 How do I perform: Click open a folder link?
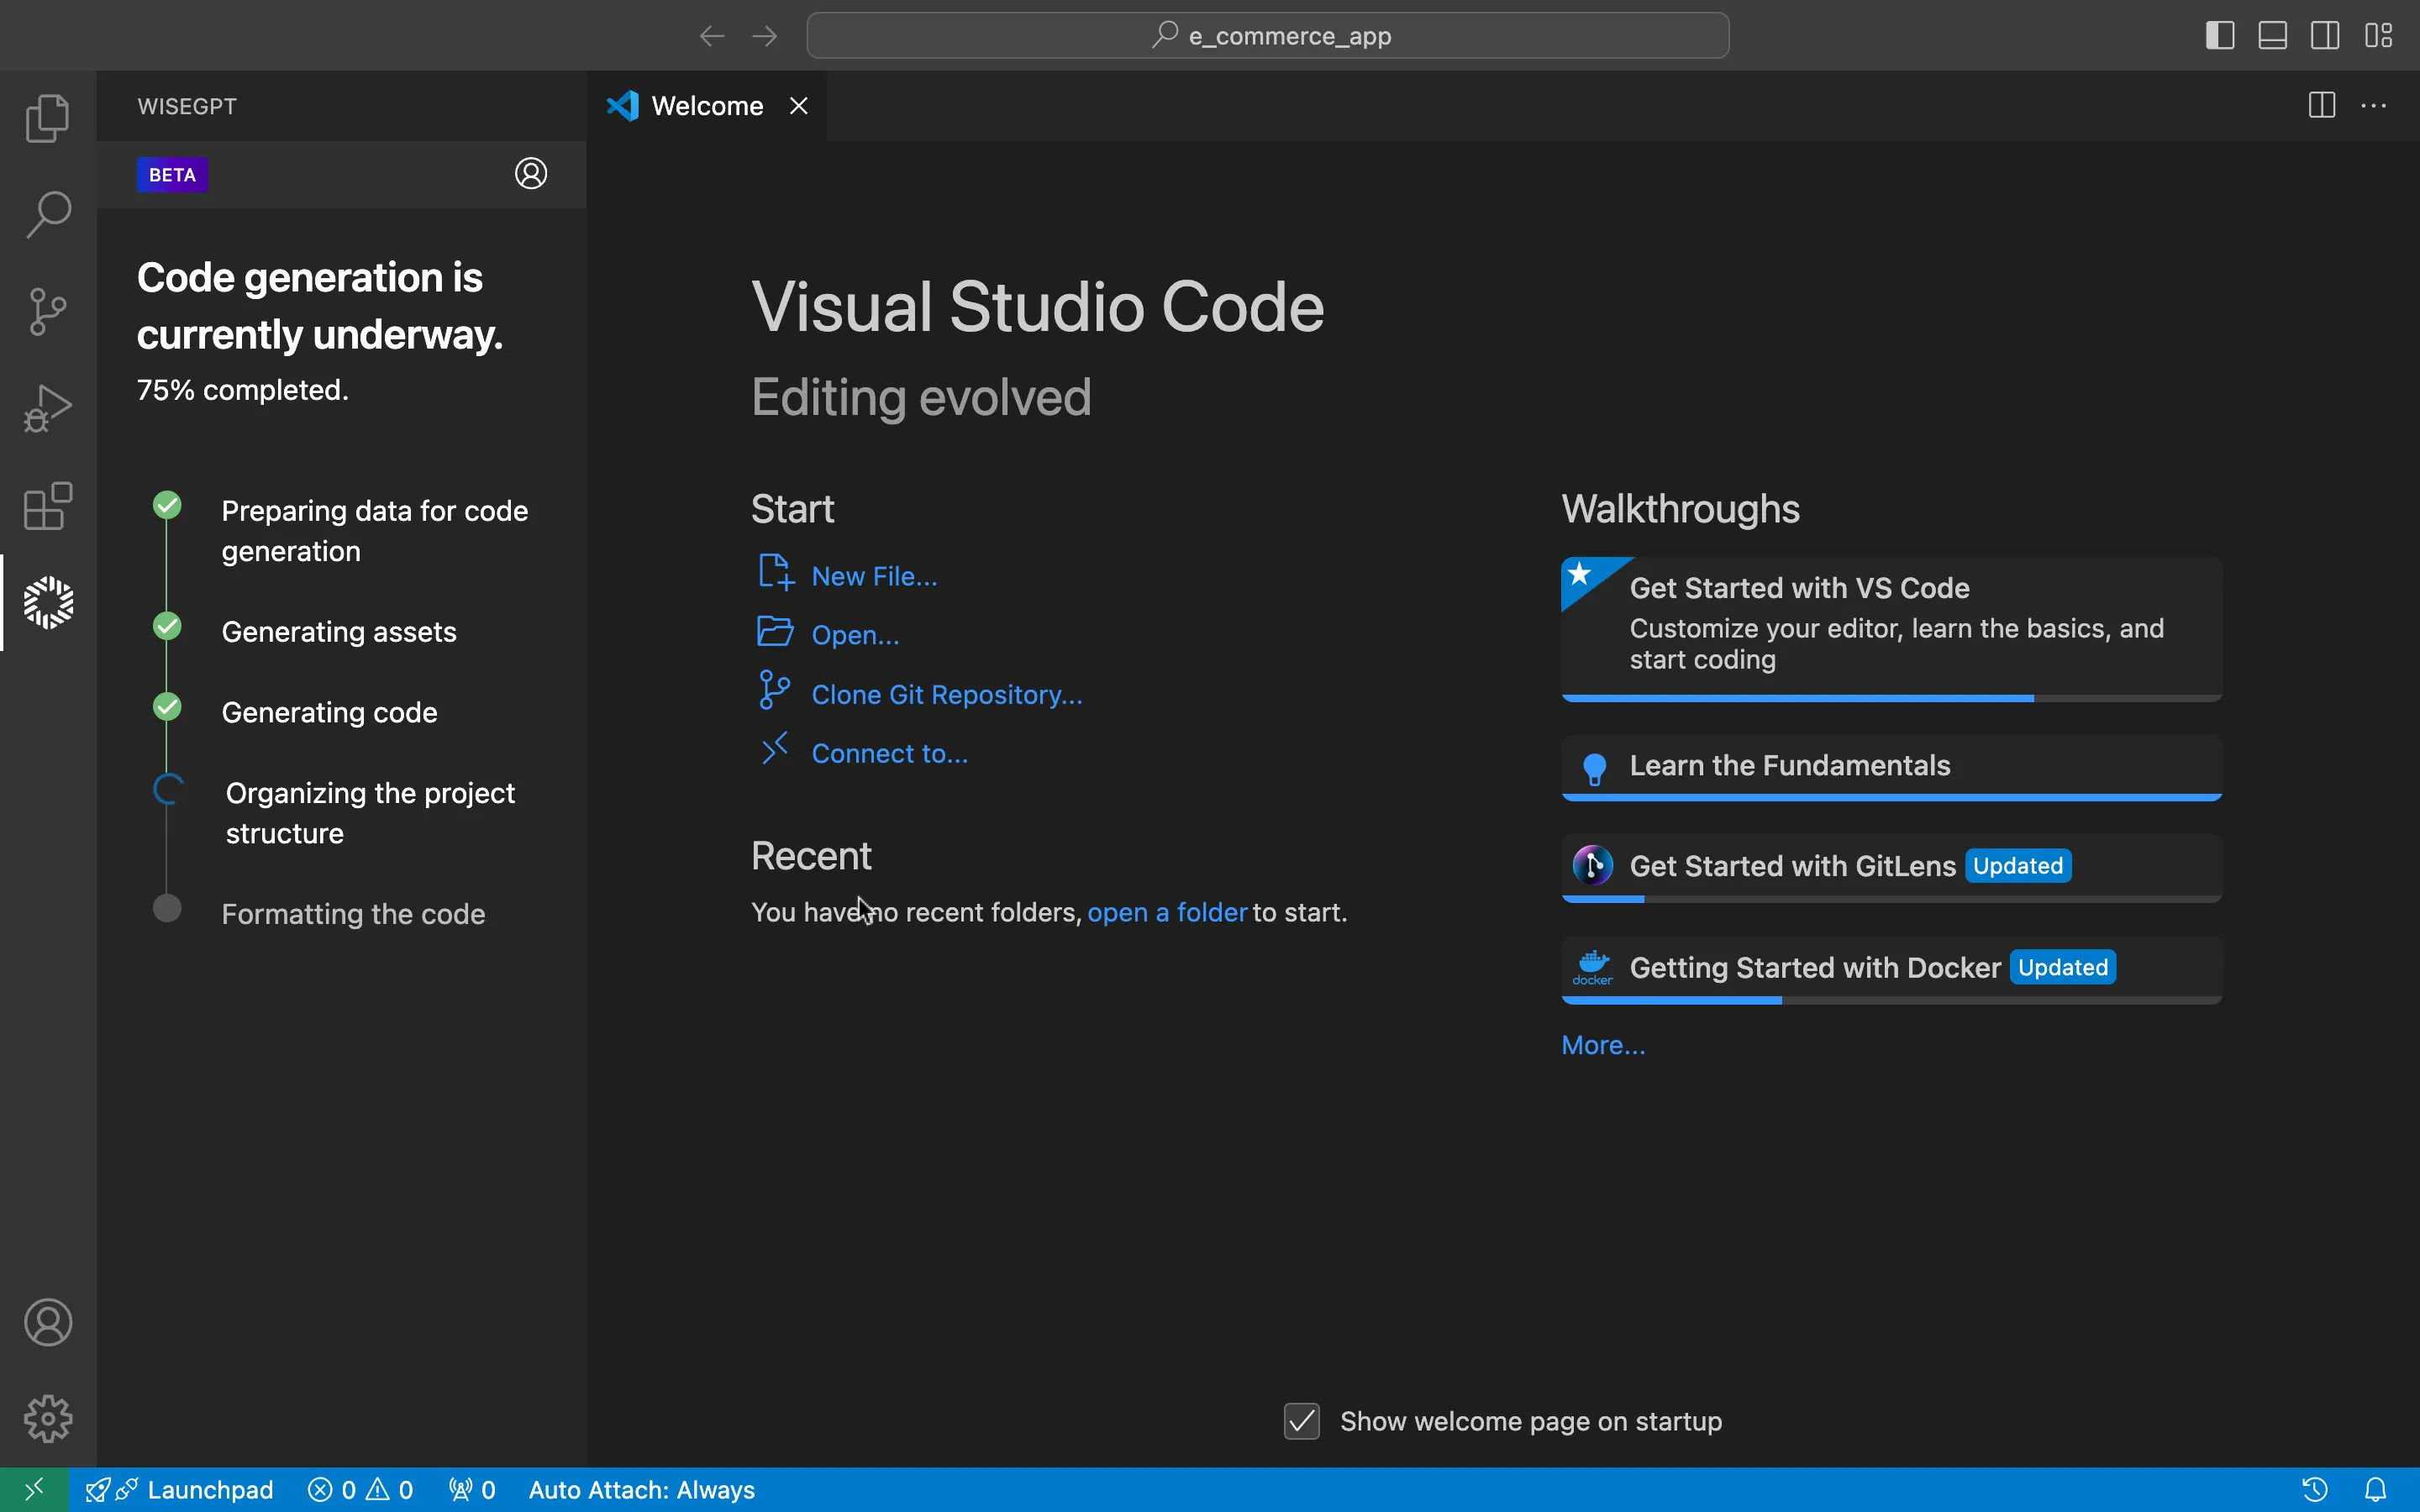[x=1167, y=912]
